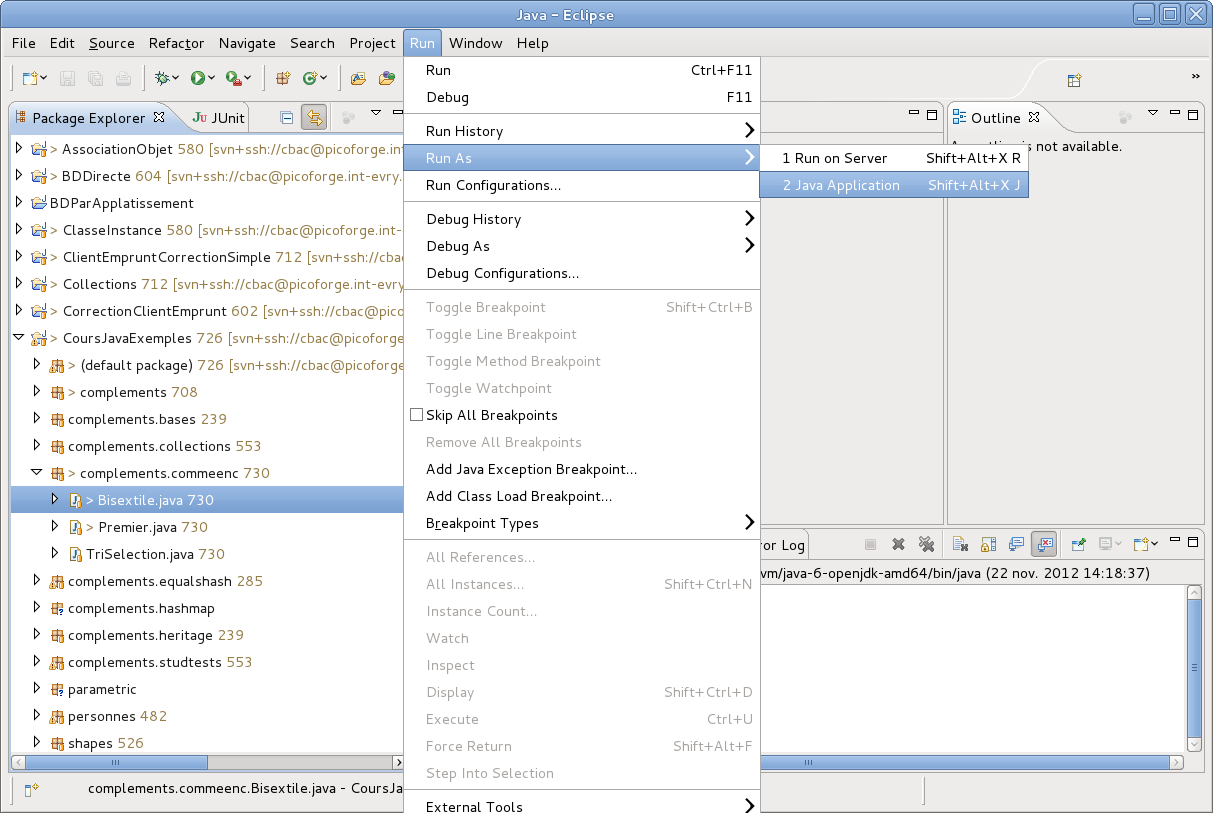Viewport: 1213px width, 813px height.
Task: Click the Pin Console icon
Action: (1079, 544)
